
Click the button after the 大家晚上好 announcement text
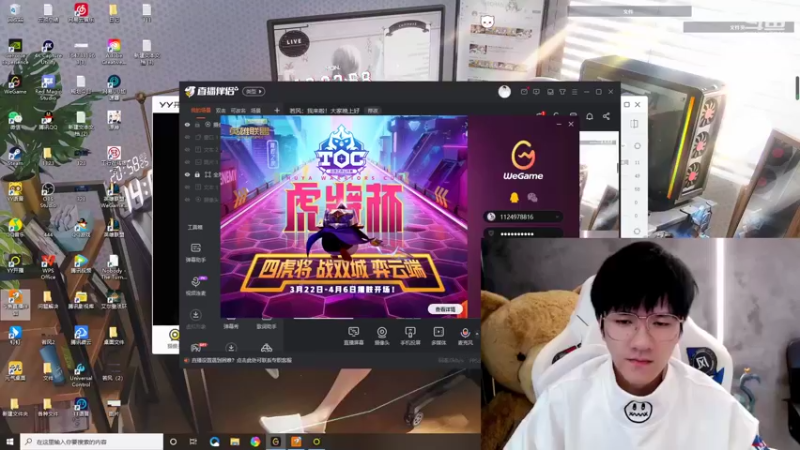[373, 110]
